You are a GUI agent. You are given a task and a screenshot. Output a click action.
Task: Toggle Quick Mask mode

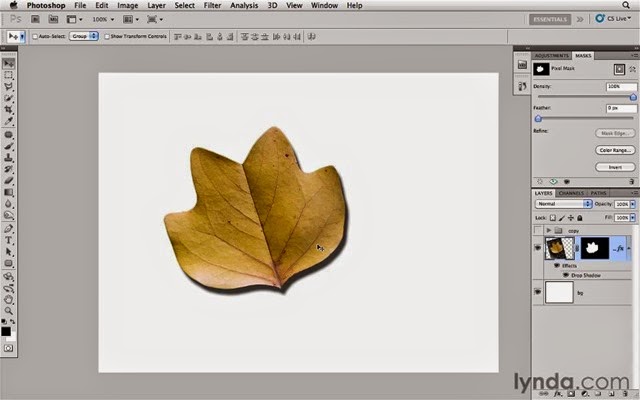pos(8,348)
